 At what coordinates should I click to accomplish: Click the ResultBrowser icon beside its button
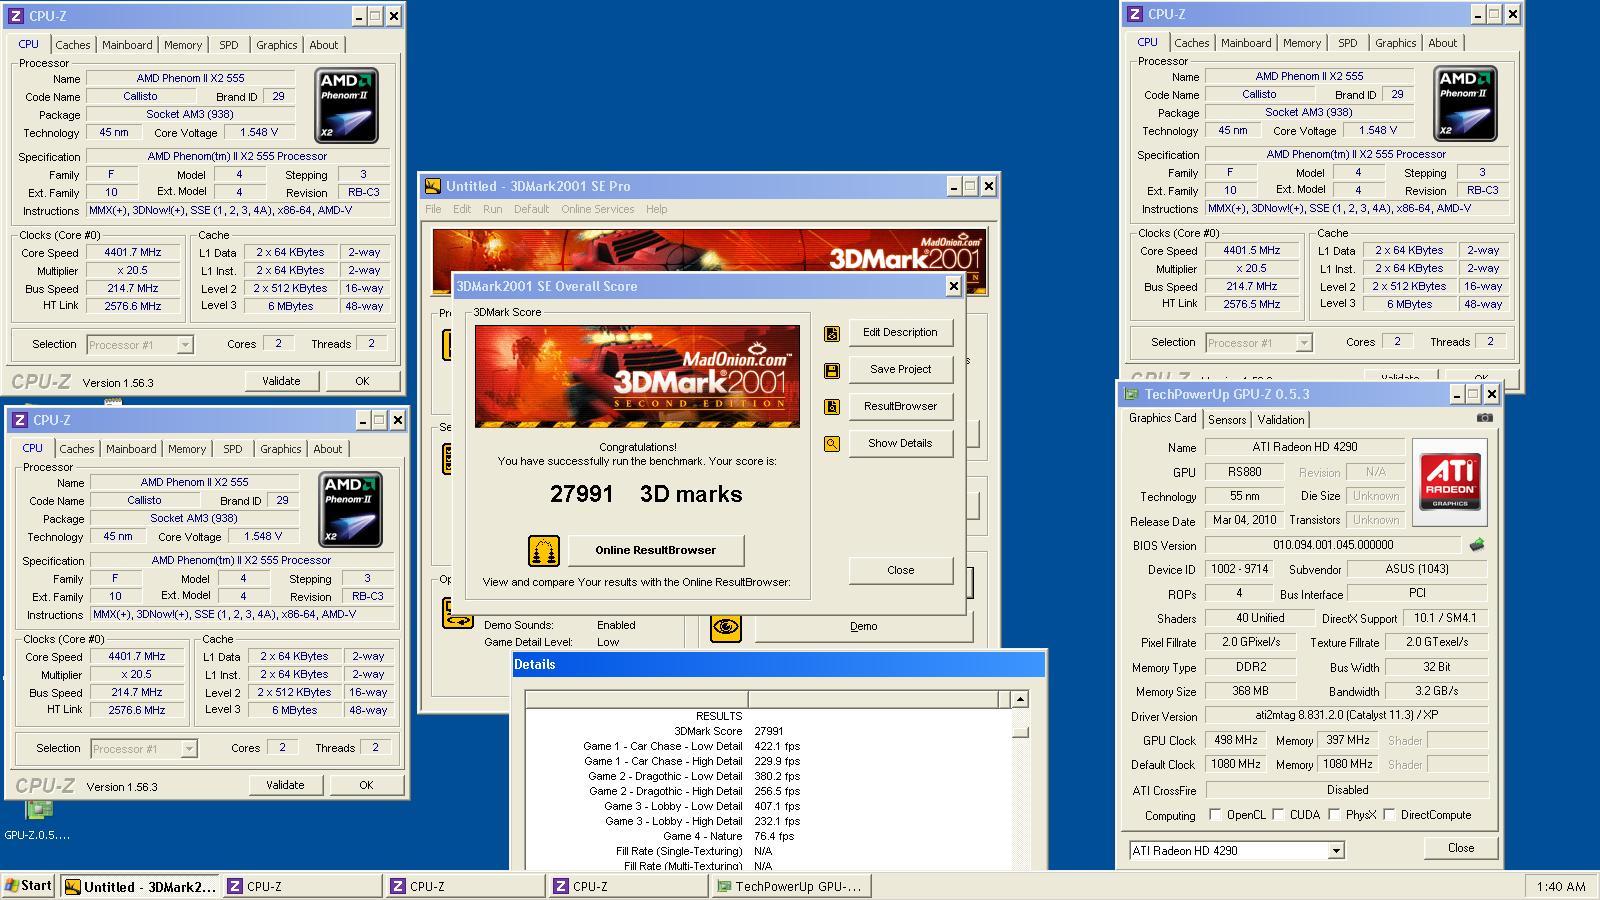pyautogui.click(x=832, y=407)
